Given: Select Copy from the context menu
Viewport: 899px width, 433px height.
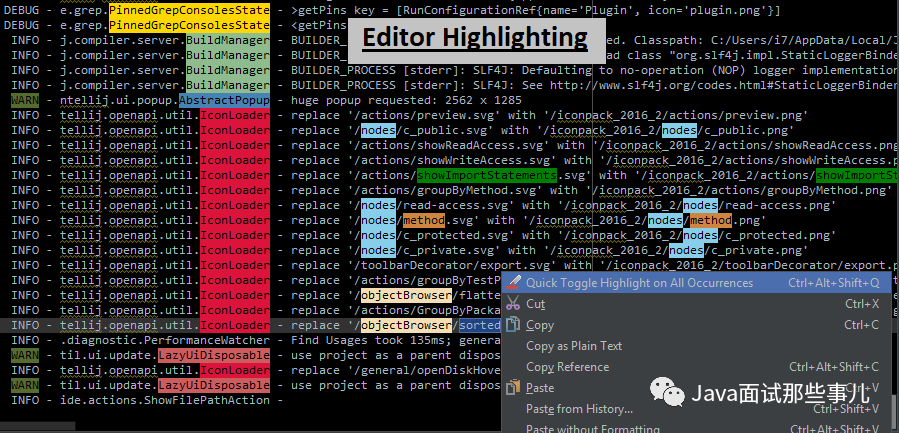Looking at the screenshot, I should click(697, 325).
